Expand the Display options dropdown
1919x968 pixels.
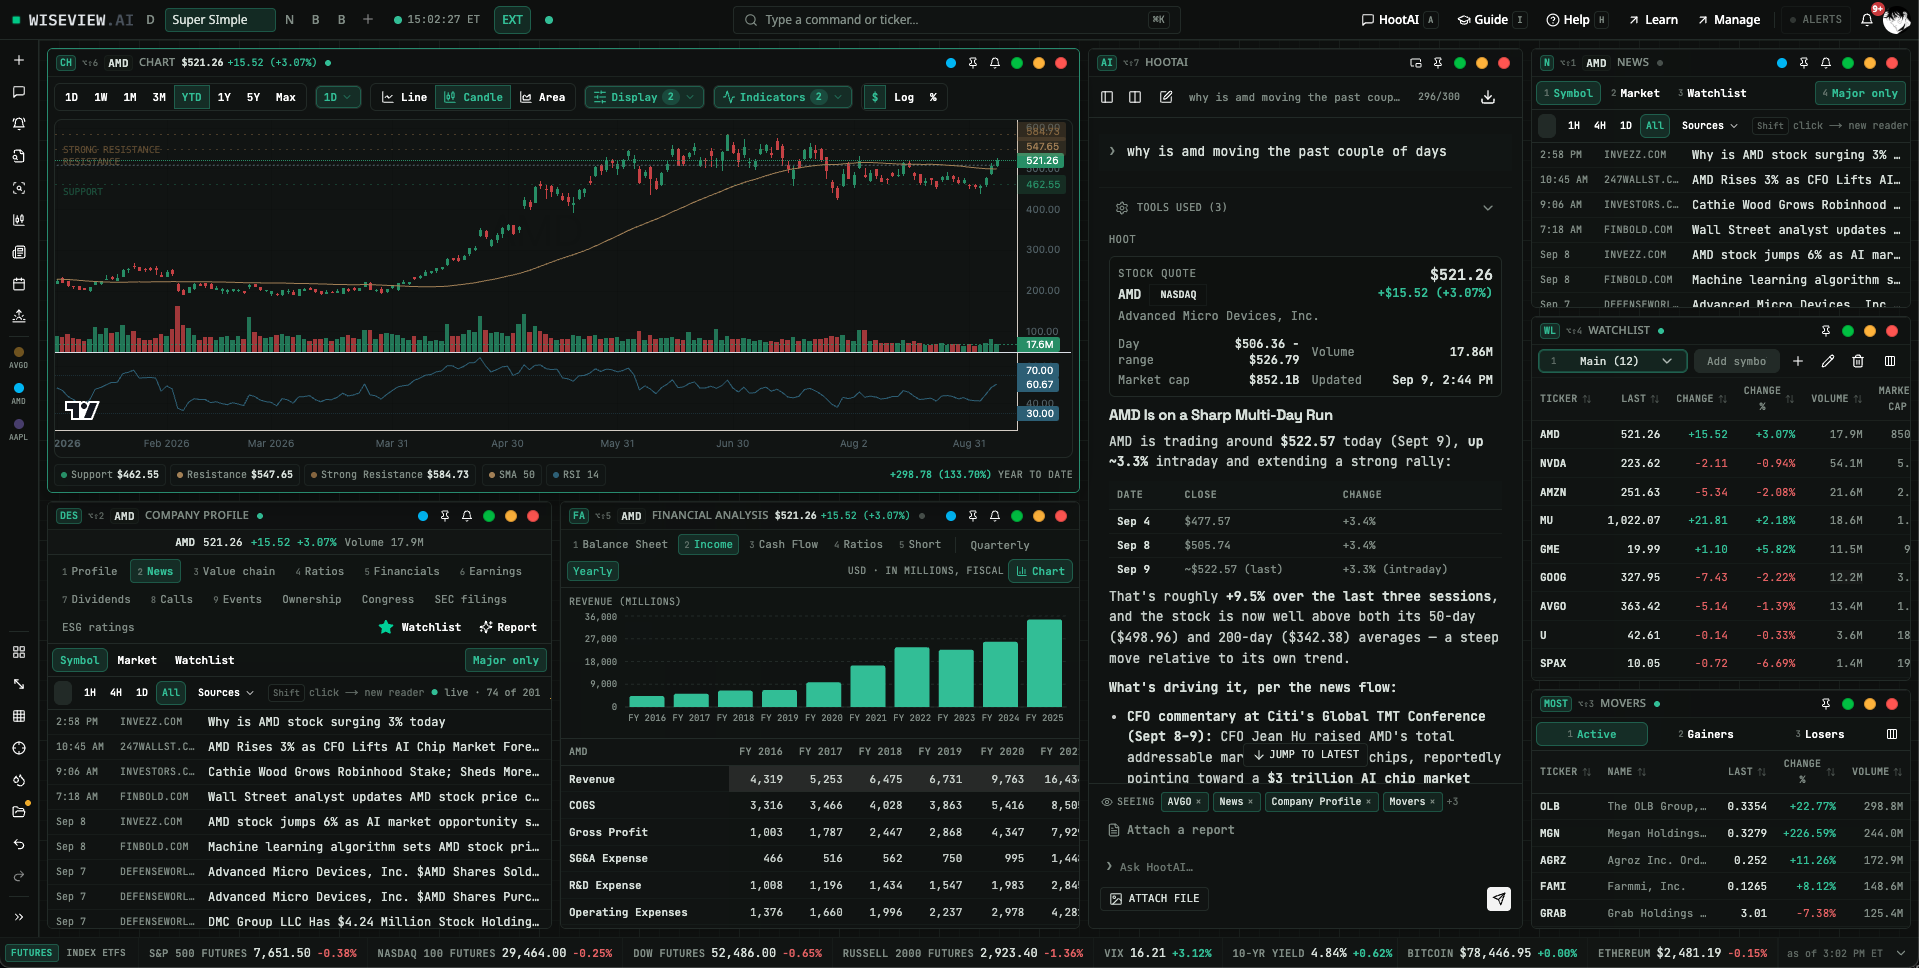pyautogui.click(x=644, y=97)
